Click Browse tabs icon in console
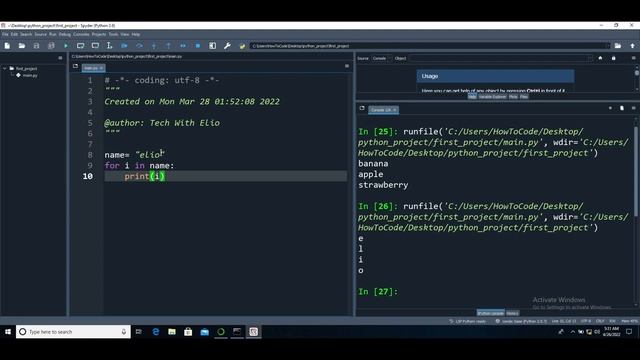Viewport: 640px width, 360px height. click(x=362, y=108)
